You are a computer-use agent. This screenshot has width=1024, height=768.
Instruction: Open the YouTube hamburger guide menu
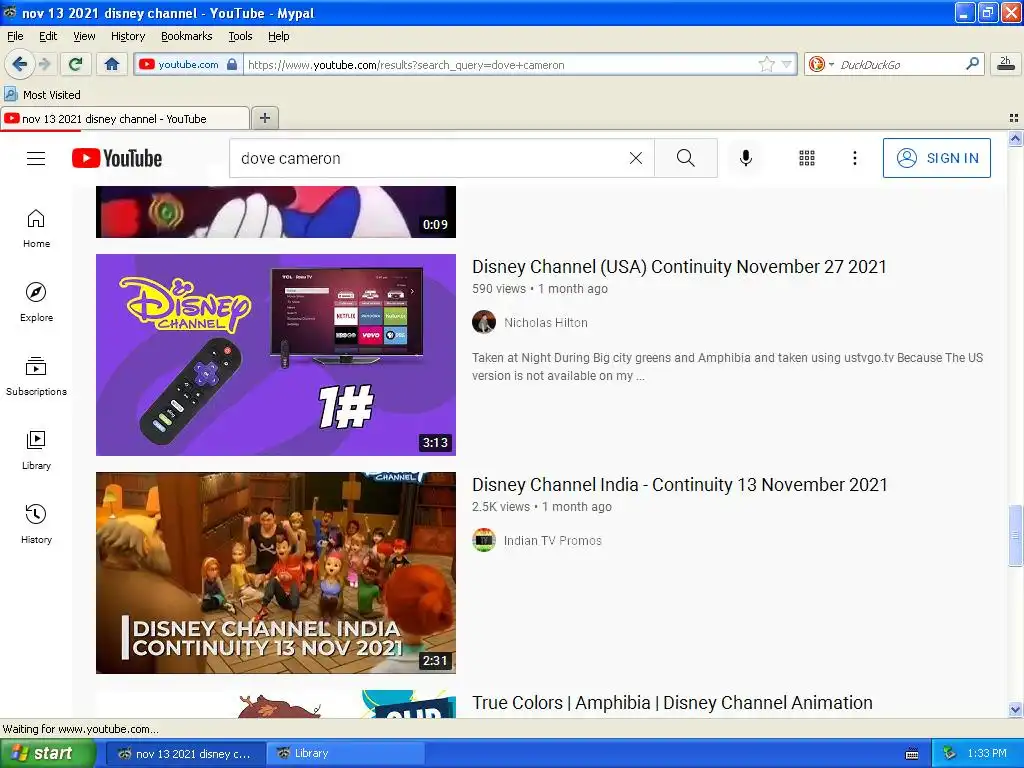[x=36, y=158]
